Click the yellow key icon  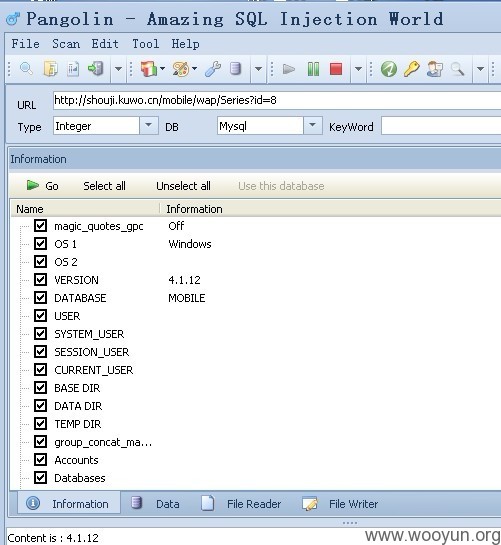[x=411, y=69]
